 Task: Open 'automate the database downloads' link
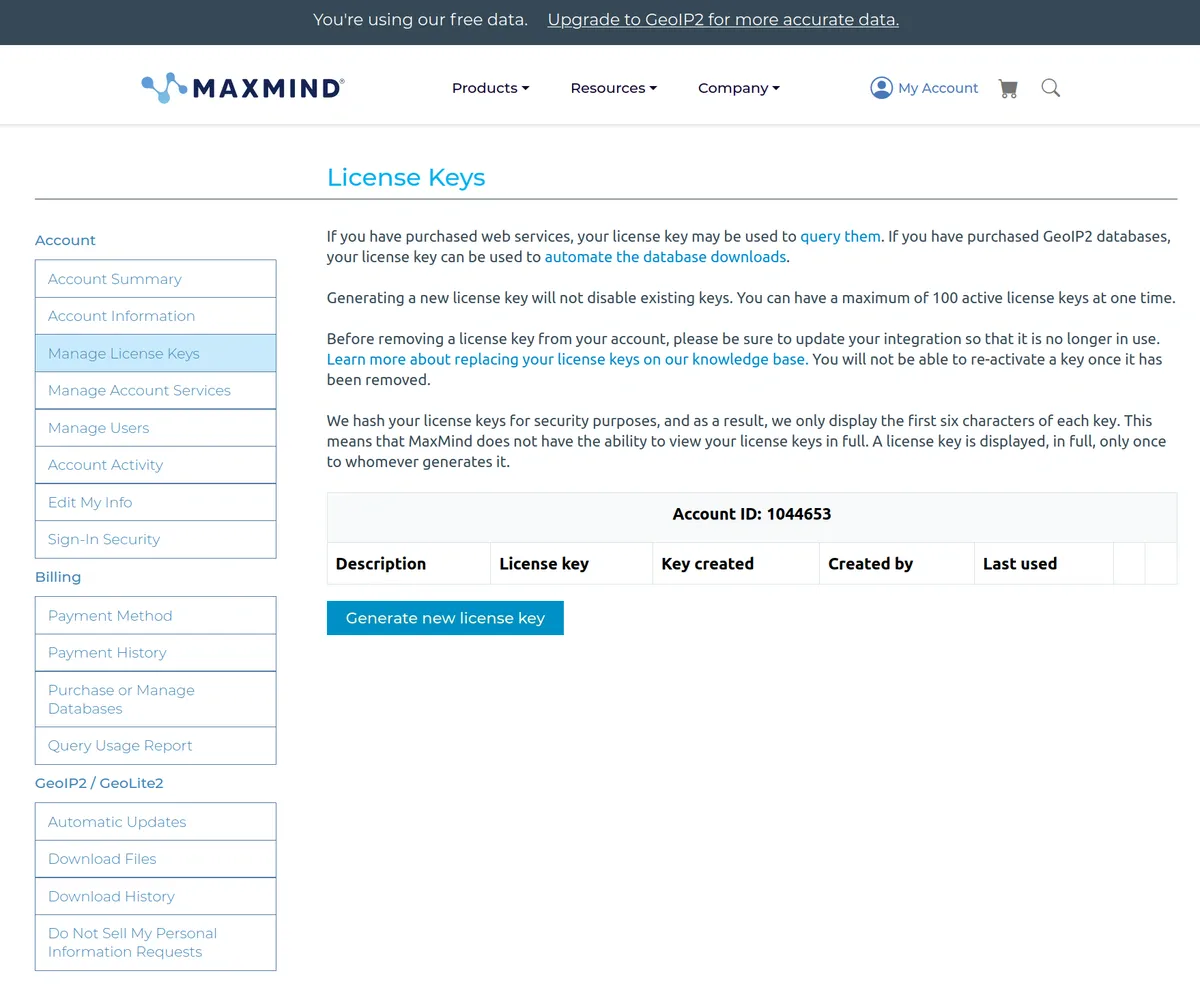(x=665, y=257)
